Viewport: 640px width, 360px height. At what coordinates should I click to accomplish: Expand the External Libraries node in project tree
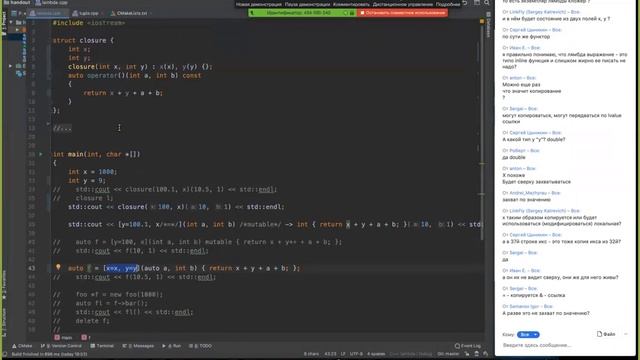coord(11,66)
